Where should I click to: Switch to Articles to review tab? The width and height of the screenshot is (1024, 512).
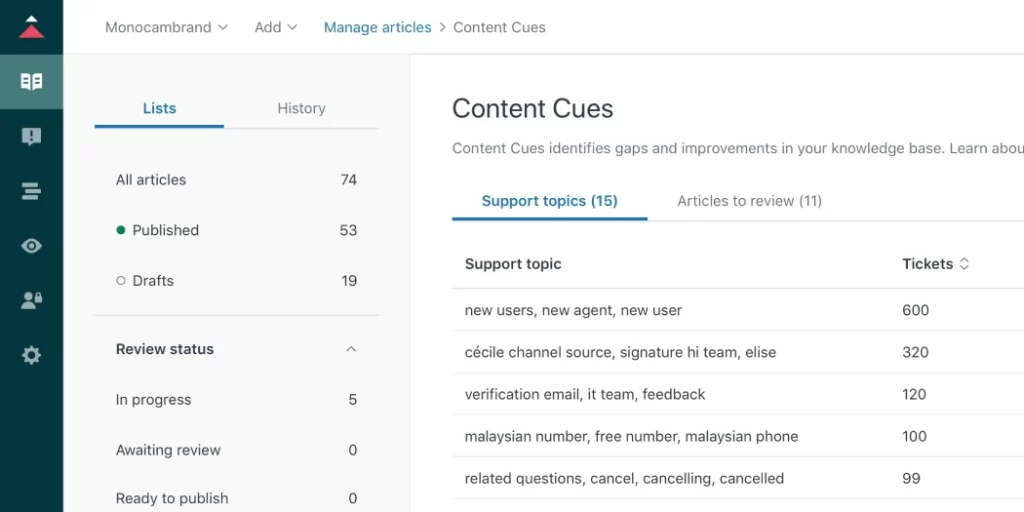[749, 201]
